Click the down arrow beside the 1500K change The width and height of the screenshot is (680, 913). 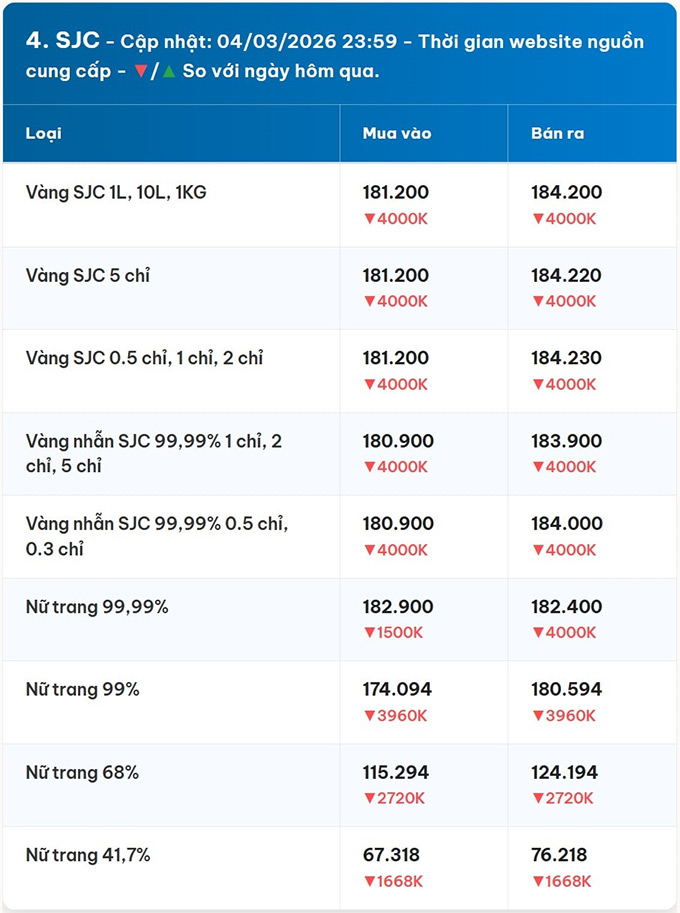click(x=368, y=632)
